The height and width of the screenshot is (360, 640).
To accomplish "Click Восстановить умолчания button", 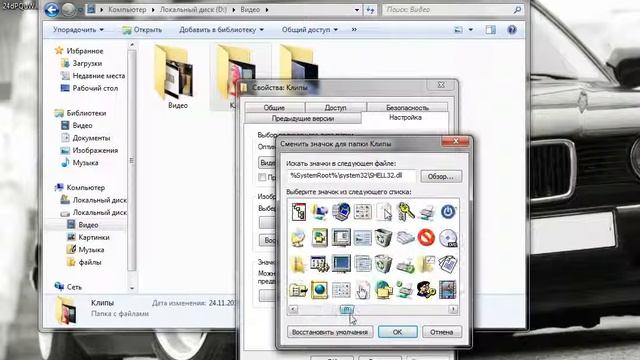I will 330,332.
